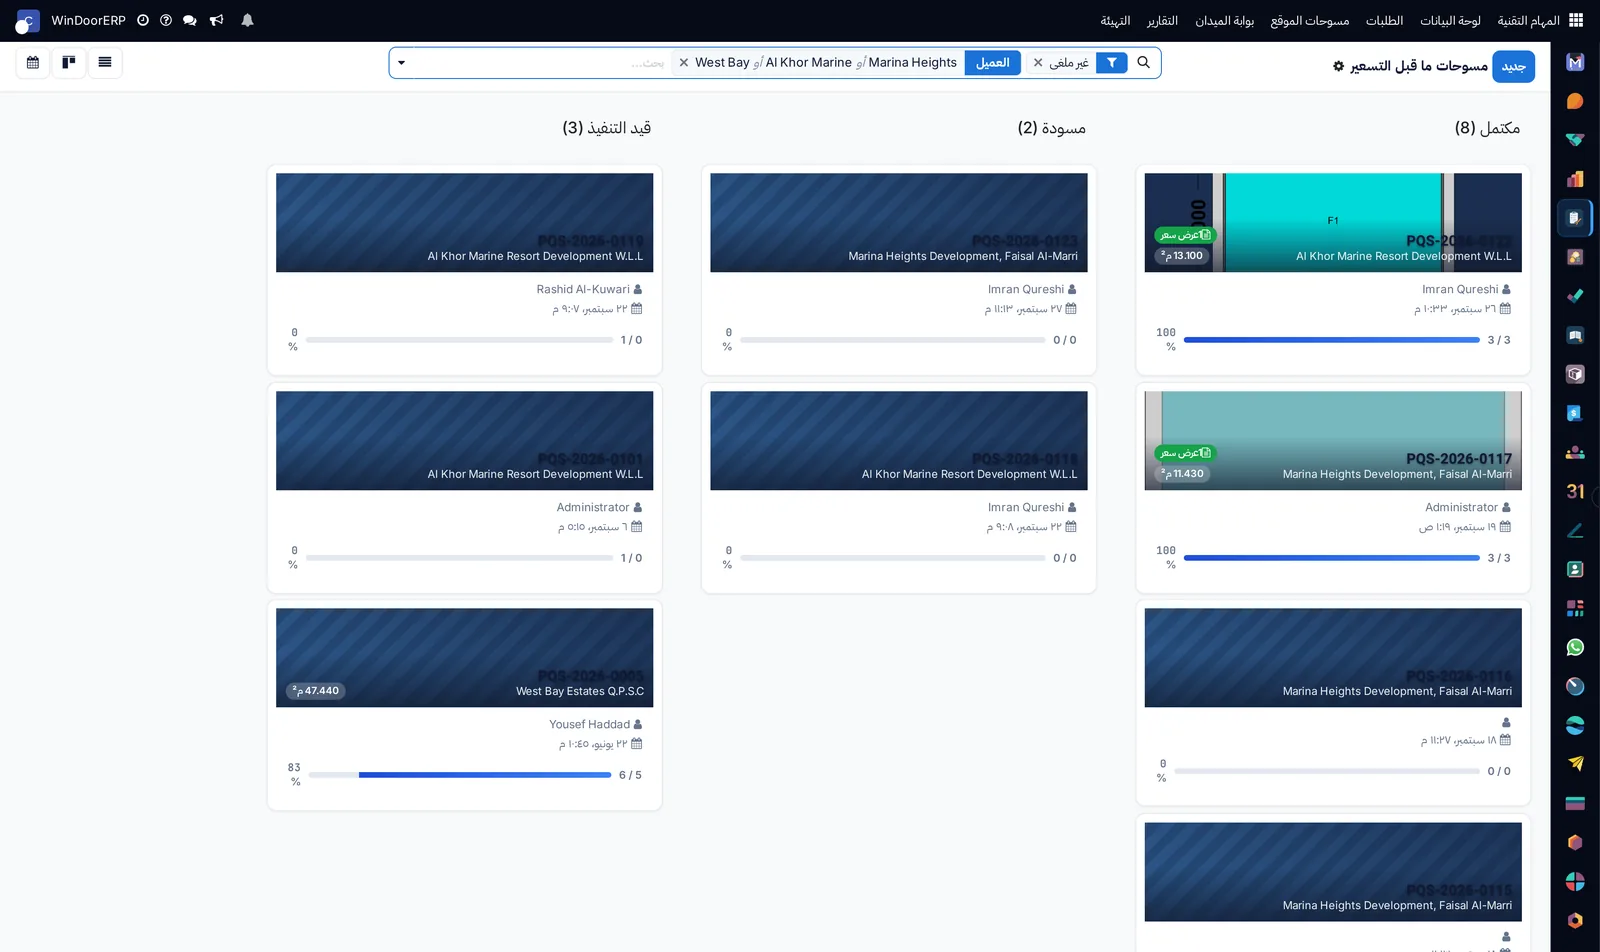Switch to kanban view

click(69, 62)
